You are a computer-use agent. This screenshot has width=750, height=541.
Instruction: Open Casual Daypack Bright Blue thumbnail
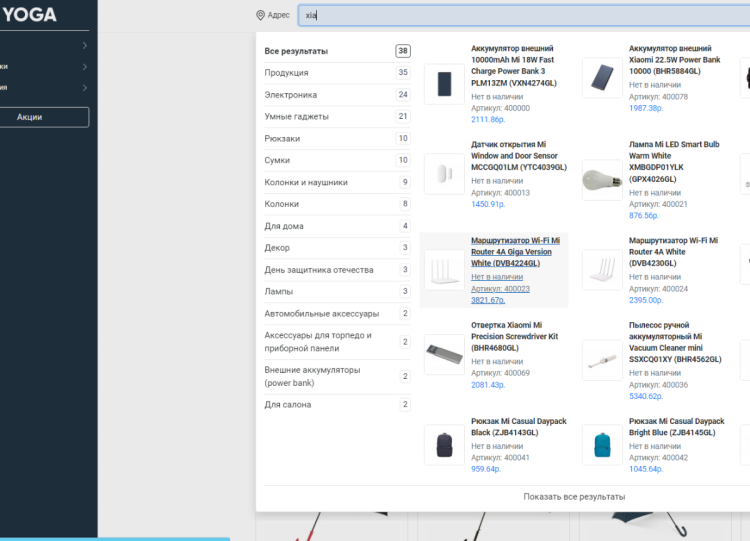pos(602,445)
